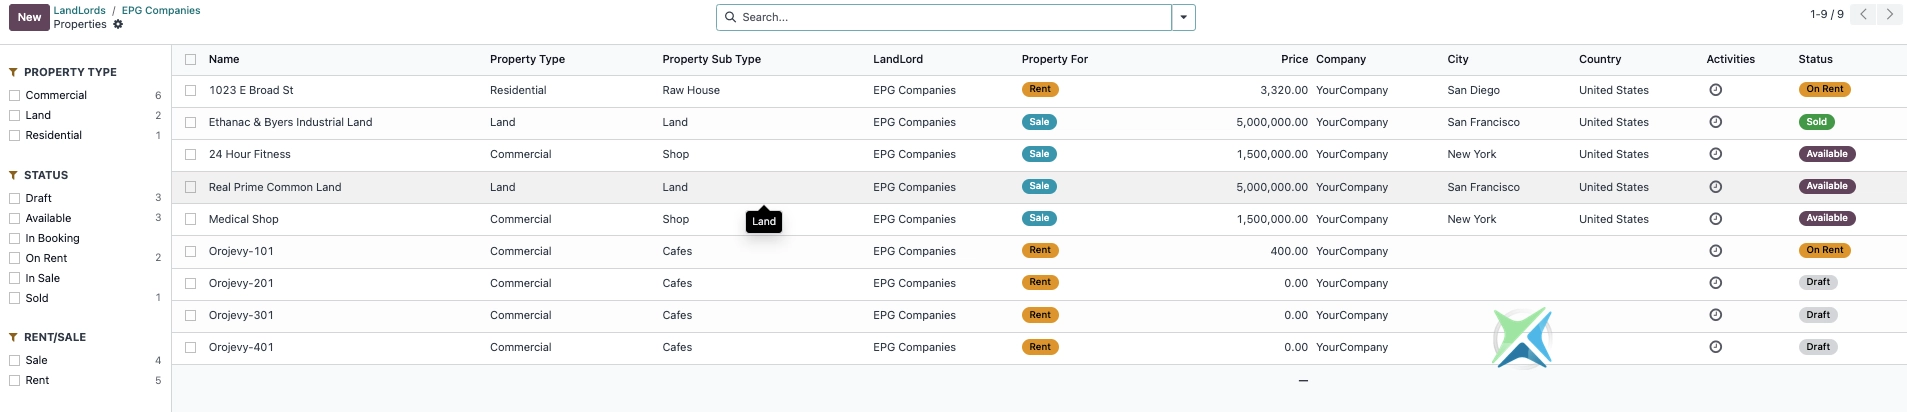The height and width of the screenshot is (412, 1907).
Task: Click the green Sold status badge
Action: coord(1816,122)
